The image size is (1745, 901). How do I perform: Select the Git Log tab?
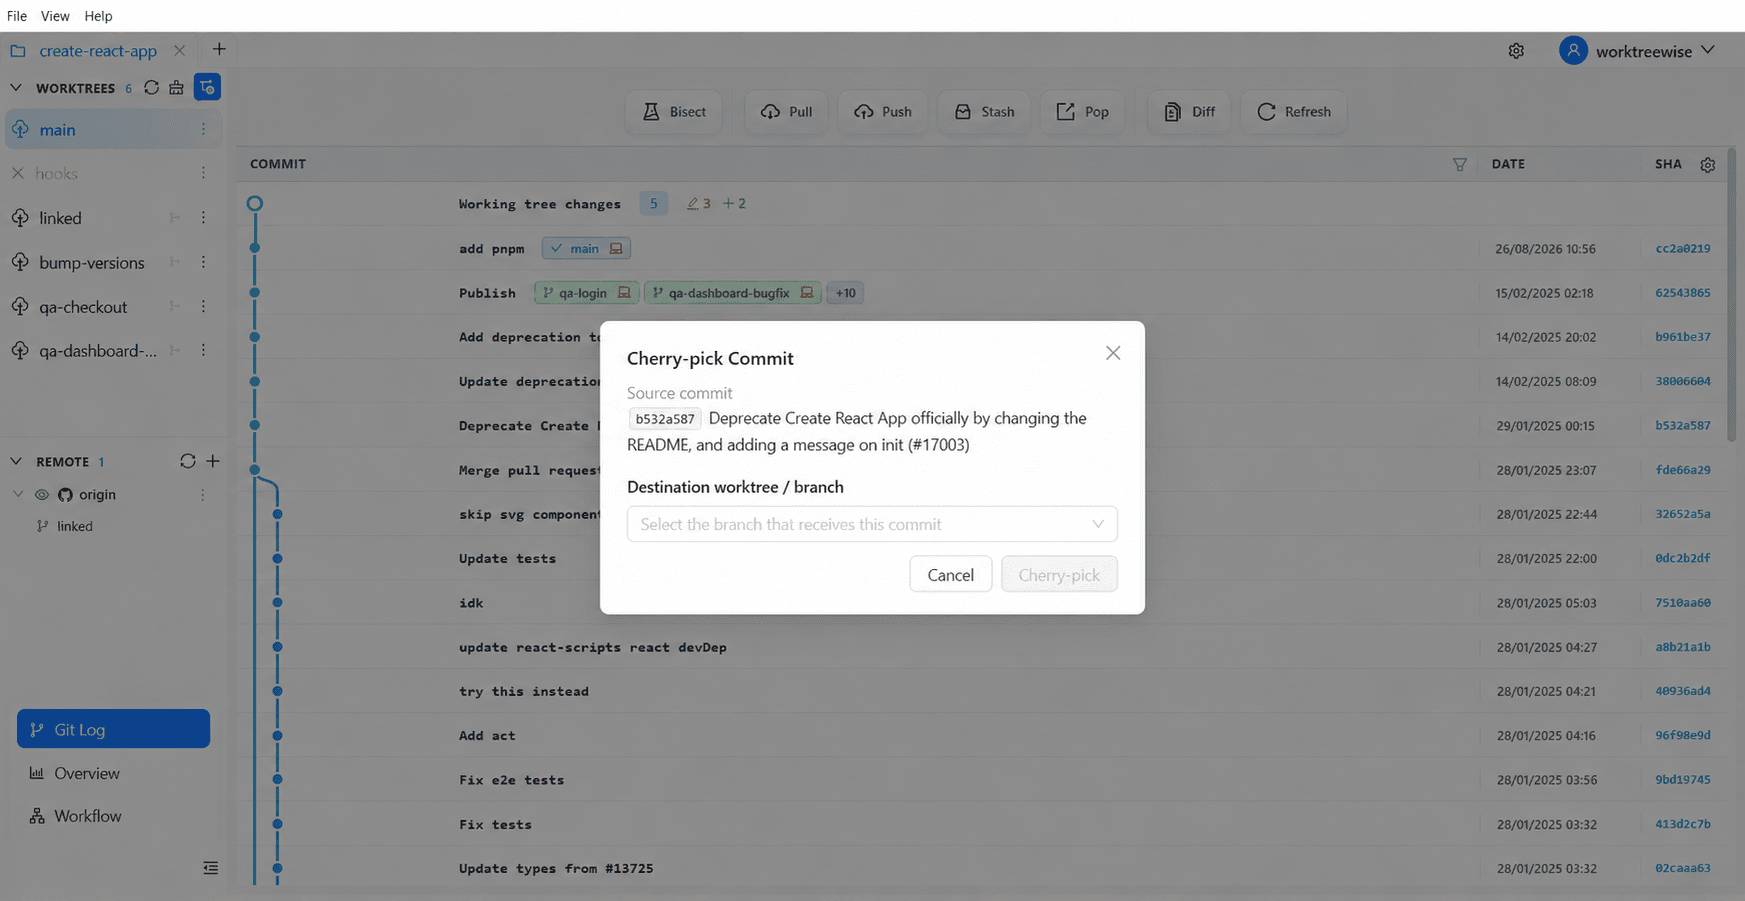tap(113, 729)
